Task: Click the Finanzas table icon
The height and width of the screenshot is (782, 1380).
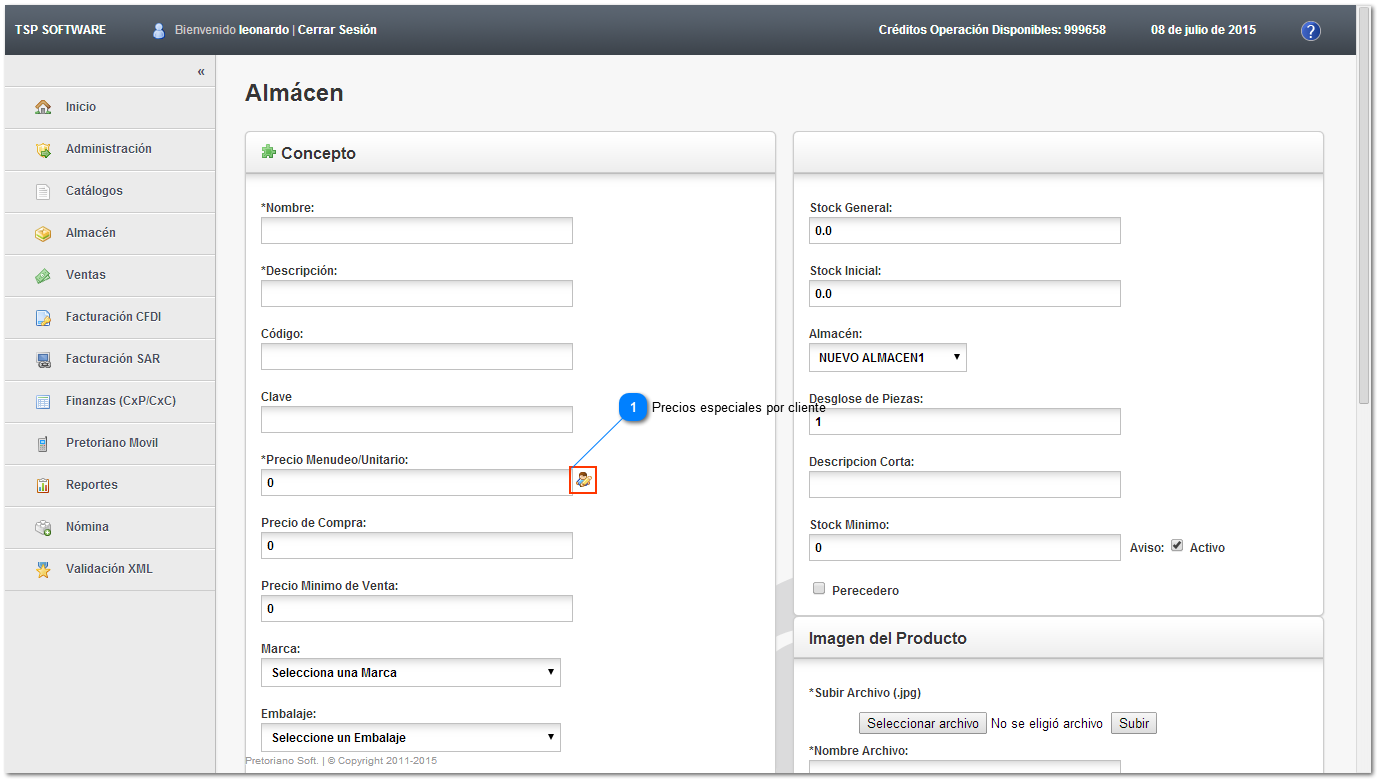Action: pos(43,401)
